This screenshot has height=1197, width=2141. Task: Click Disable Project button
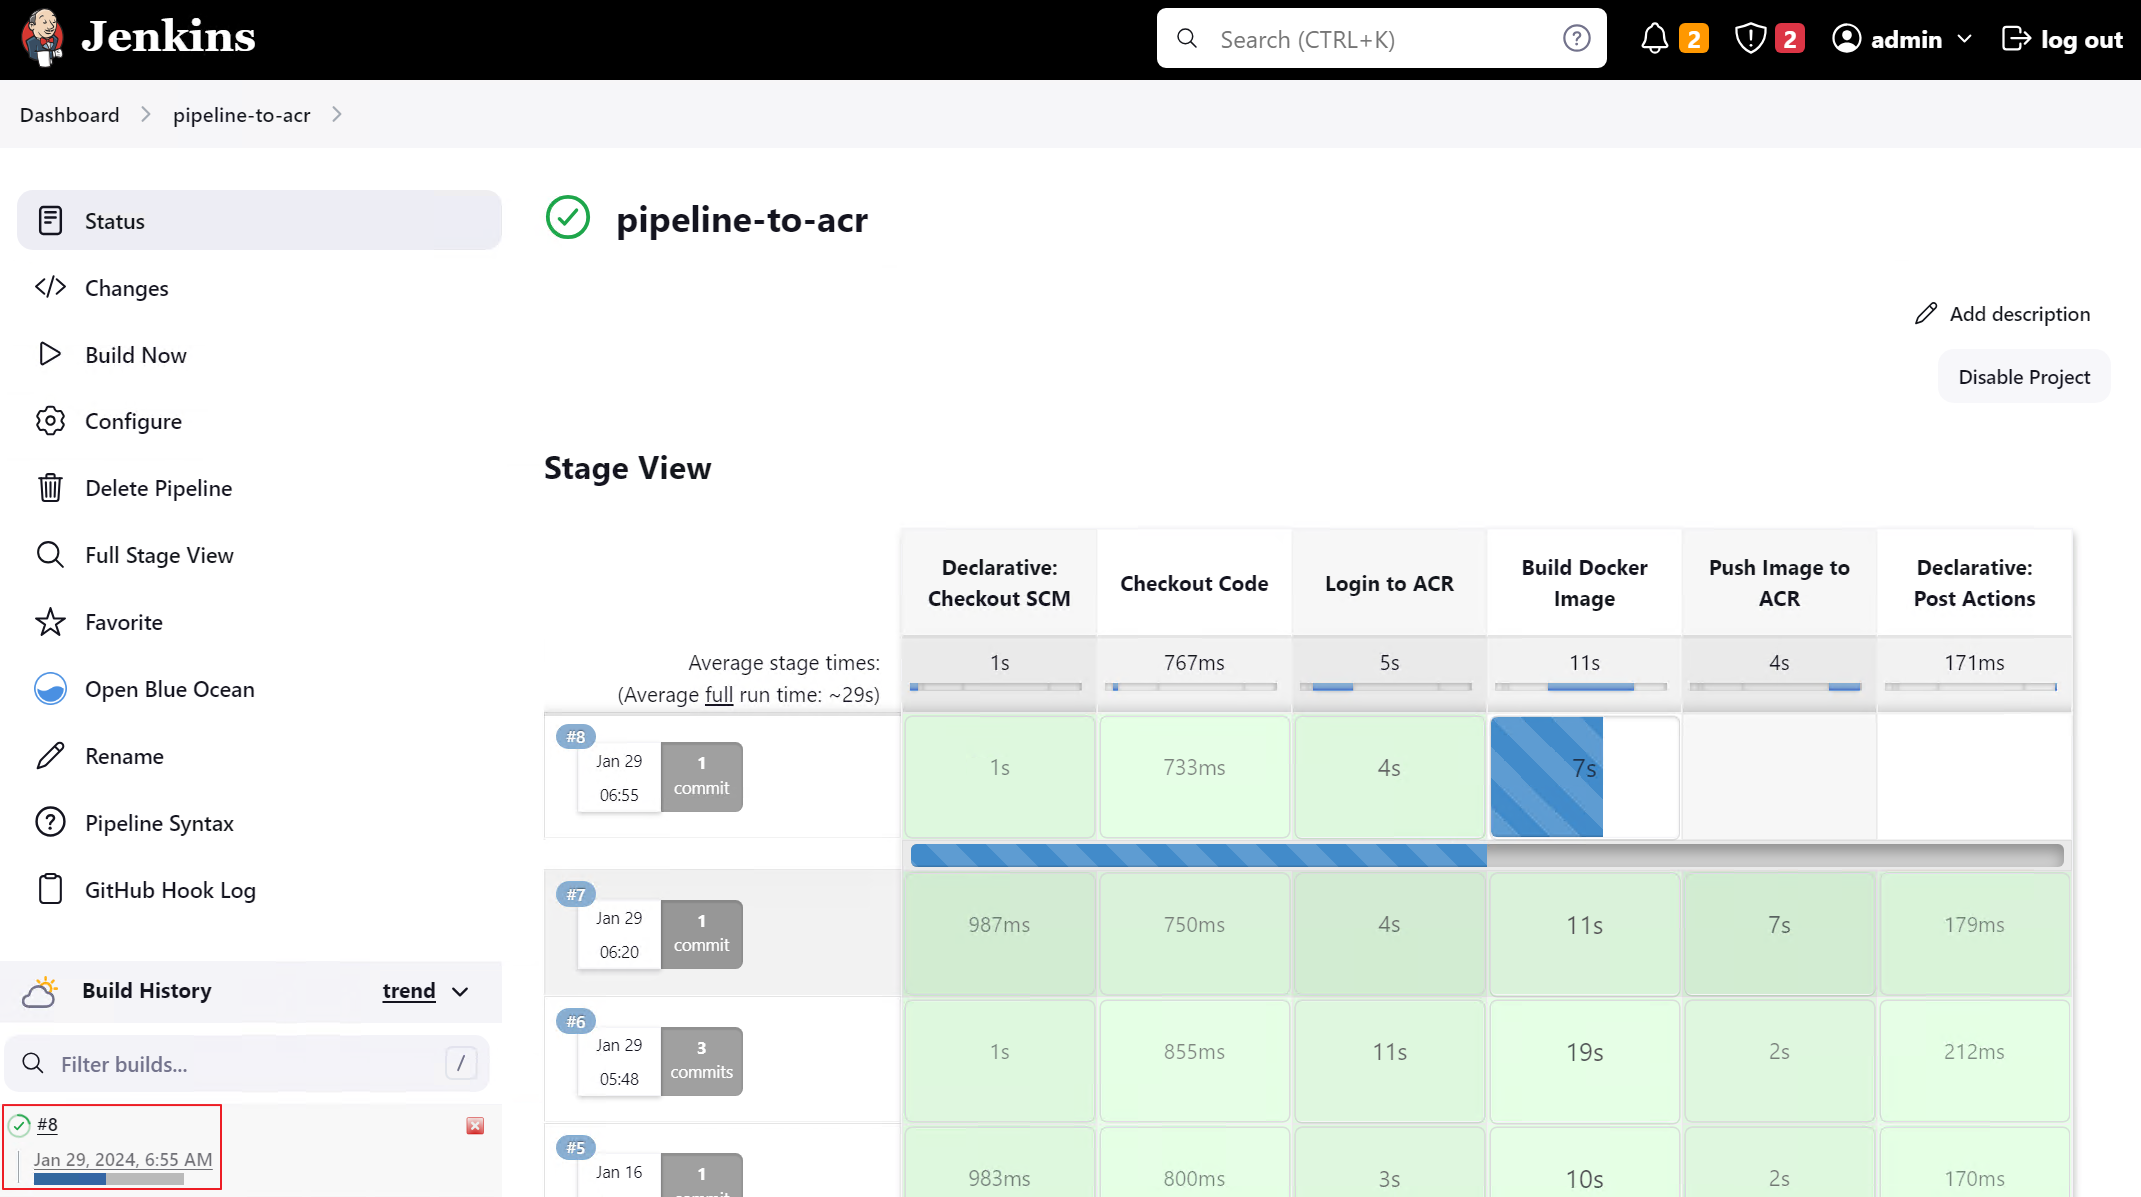tap(2023, 377)
